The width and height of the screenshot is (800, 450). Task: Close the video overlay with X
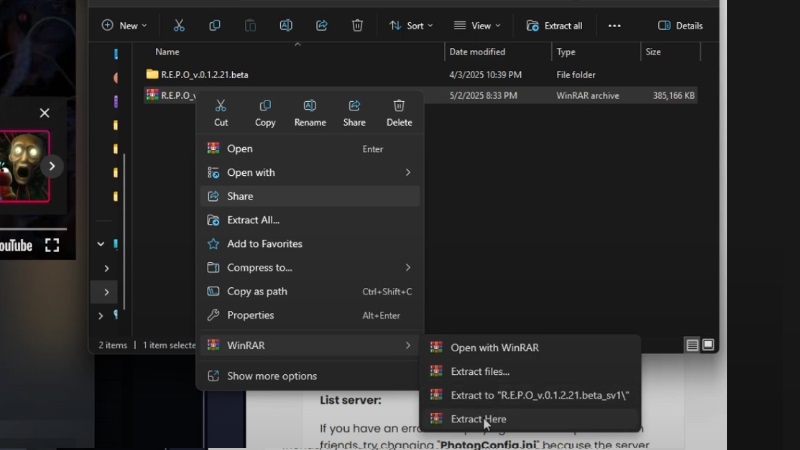click(44, 113)
